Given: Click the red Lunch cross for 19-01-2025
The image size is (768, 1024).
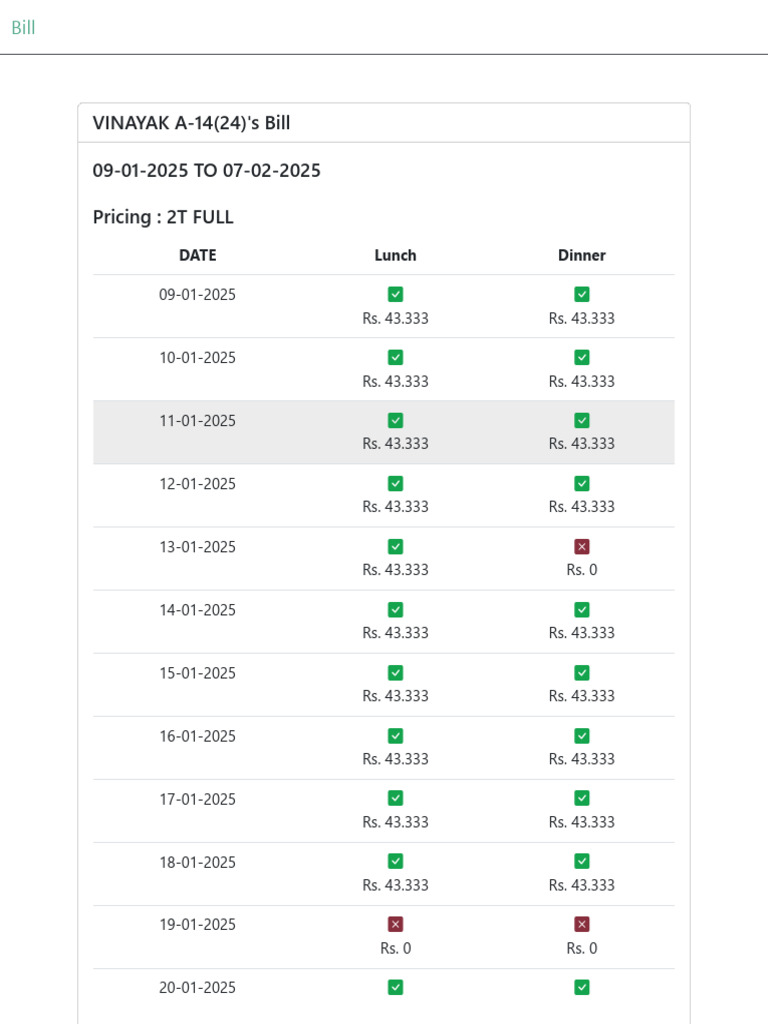Looking at the screenshot, I should point(396,924).
